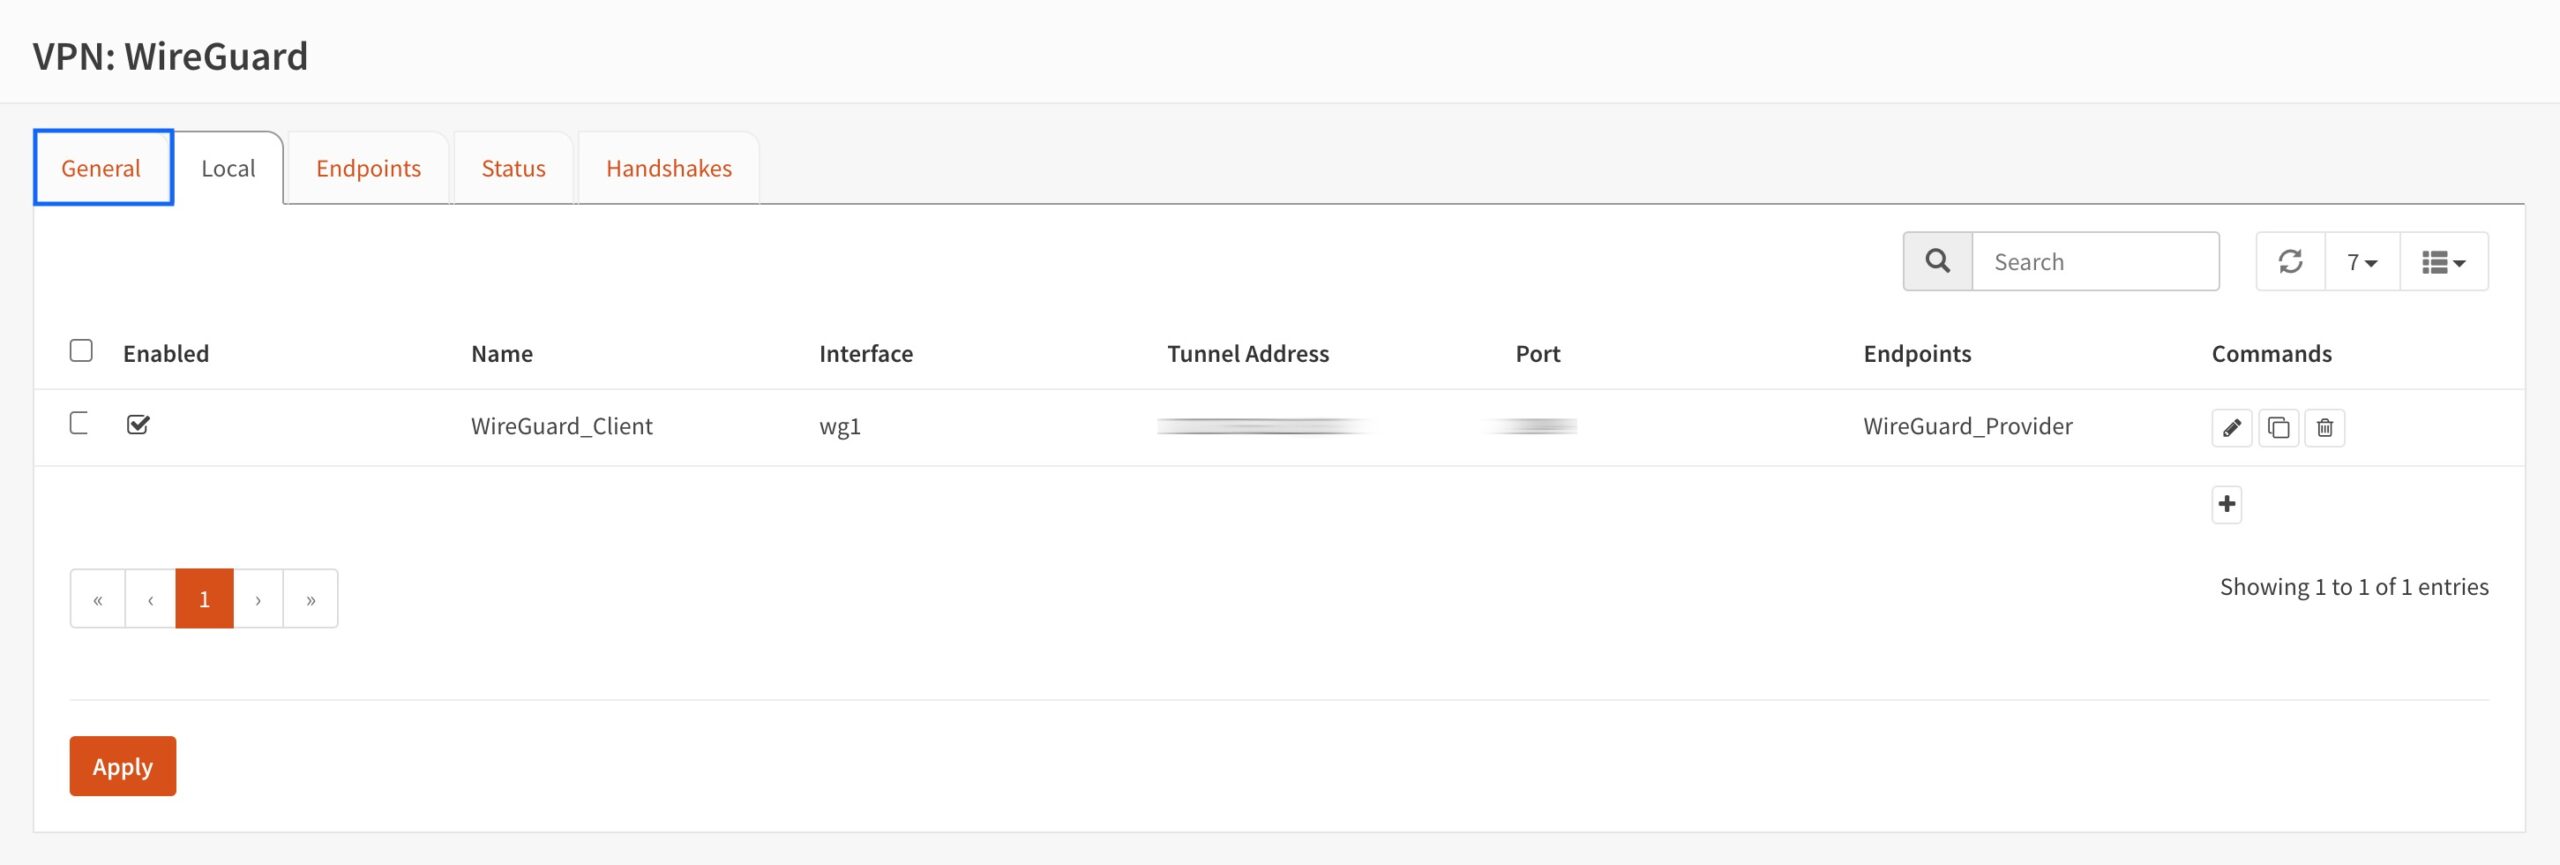Select page 1 in pagination
Image resolution: width=2560 pixels, height=865 pixels.
[x=204, y=599]
